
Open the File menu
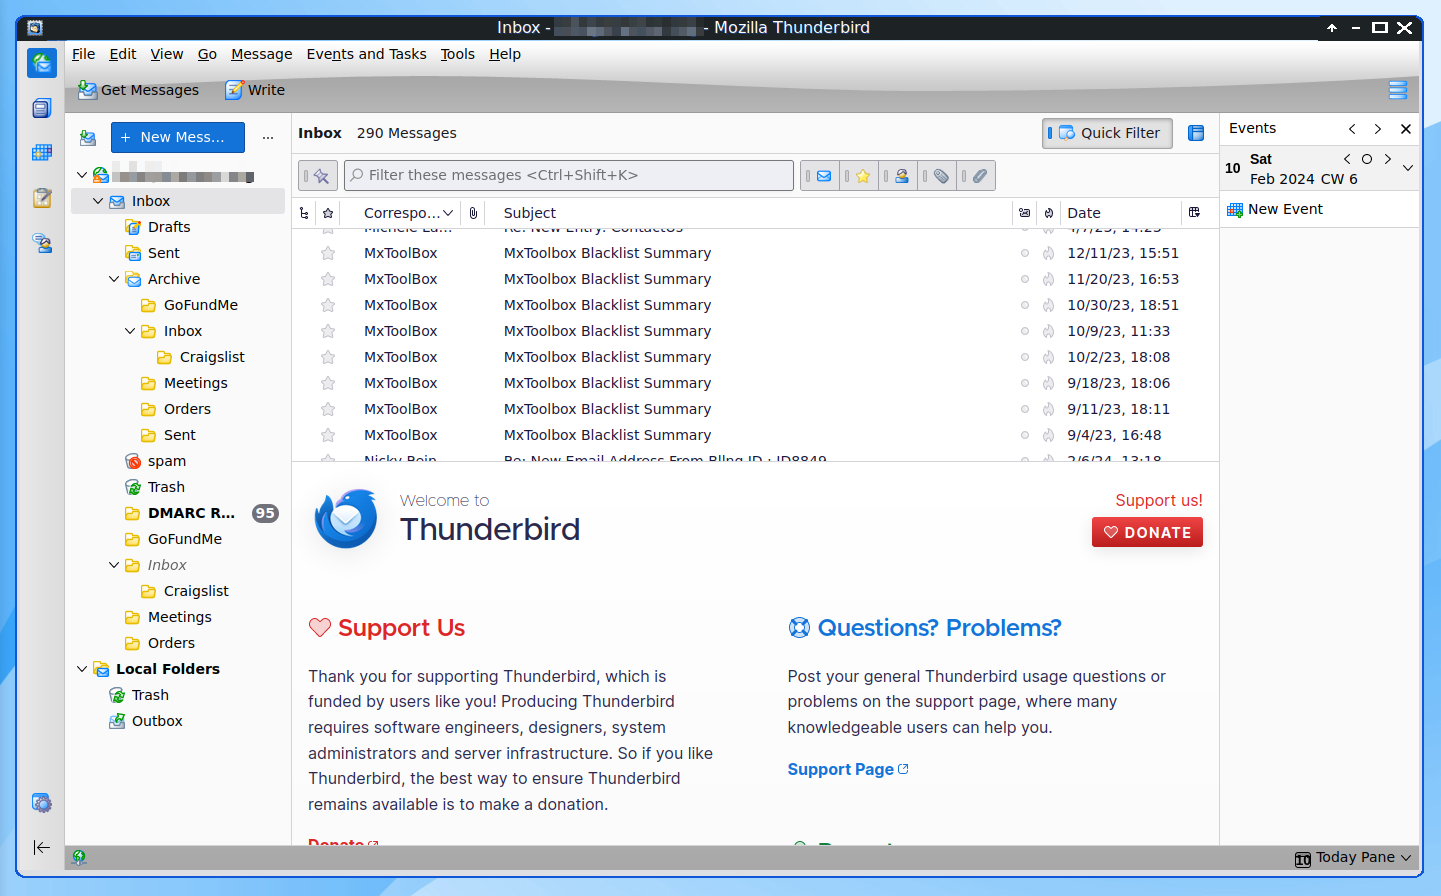(83, 54)
